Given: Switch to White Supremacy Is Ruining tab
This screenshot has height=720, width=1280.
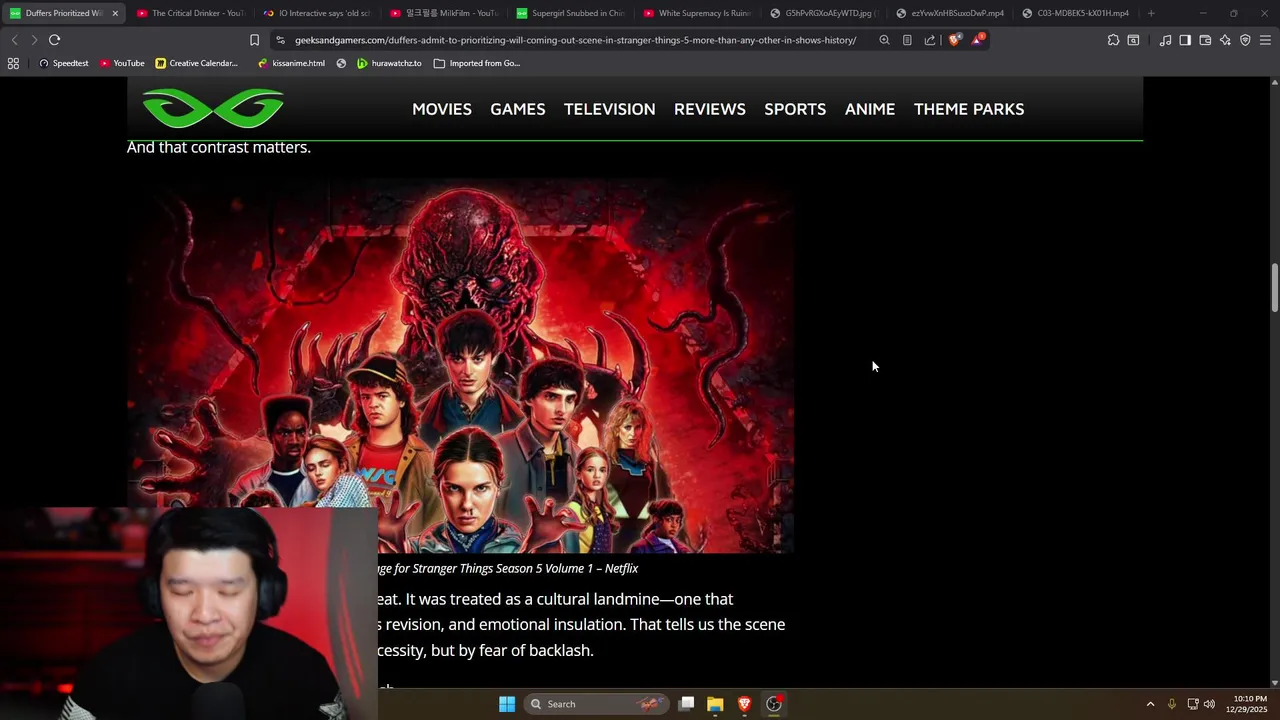Looking at the screenshot, I should 697,13.
